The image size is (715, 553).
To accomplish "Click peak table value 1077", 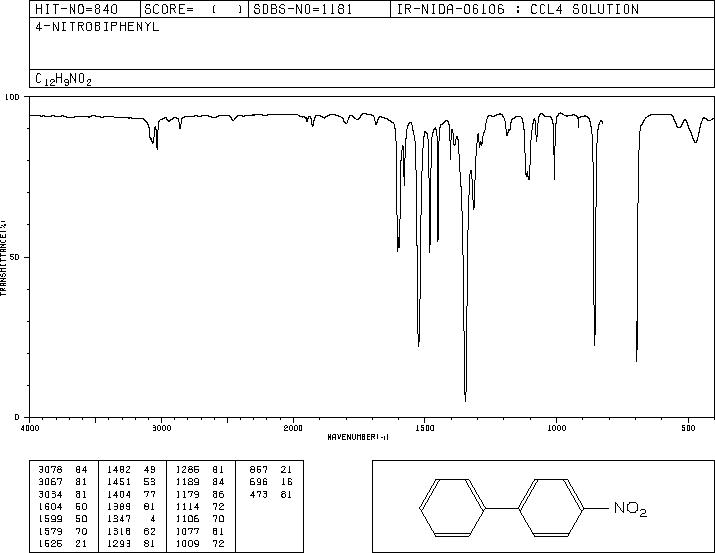I will [x=187, y=532].
